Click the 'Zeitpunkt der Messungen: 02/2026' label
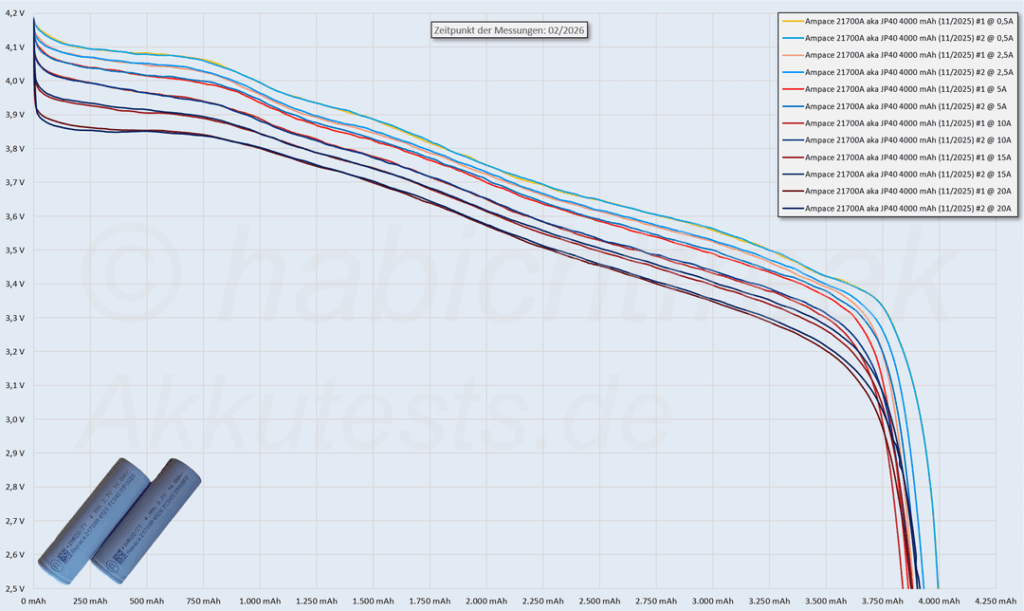Viewport: 1024px width, 611px height. coord(508,30)
